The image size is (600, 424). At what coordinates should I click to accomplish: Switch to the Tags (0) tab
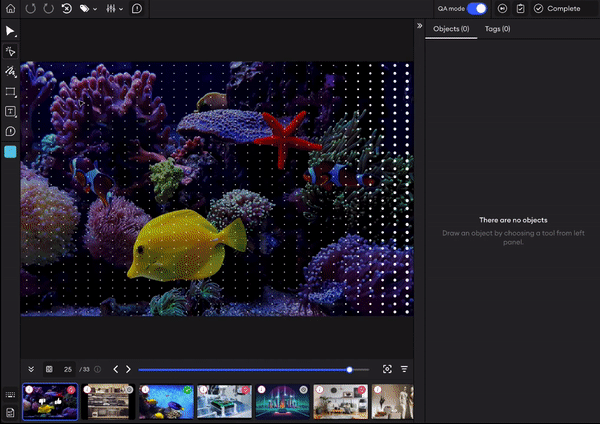pyautogui.click(x=497, y=29)
